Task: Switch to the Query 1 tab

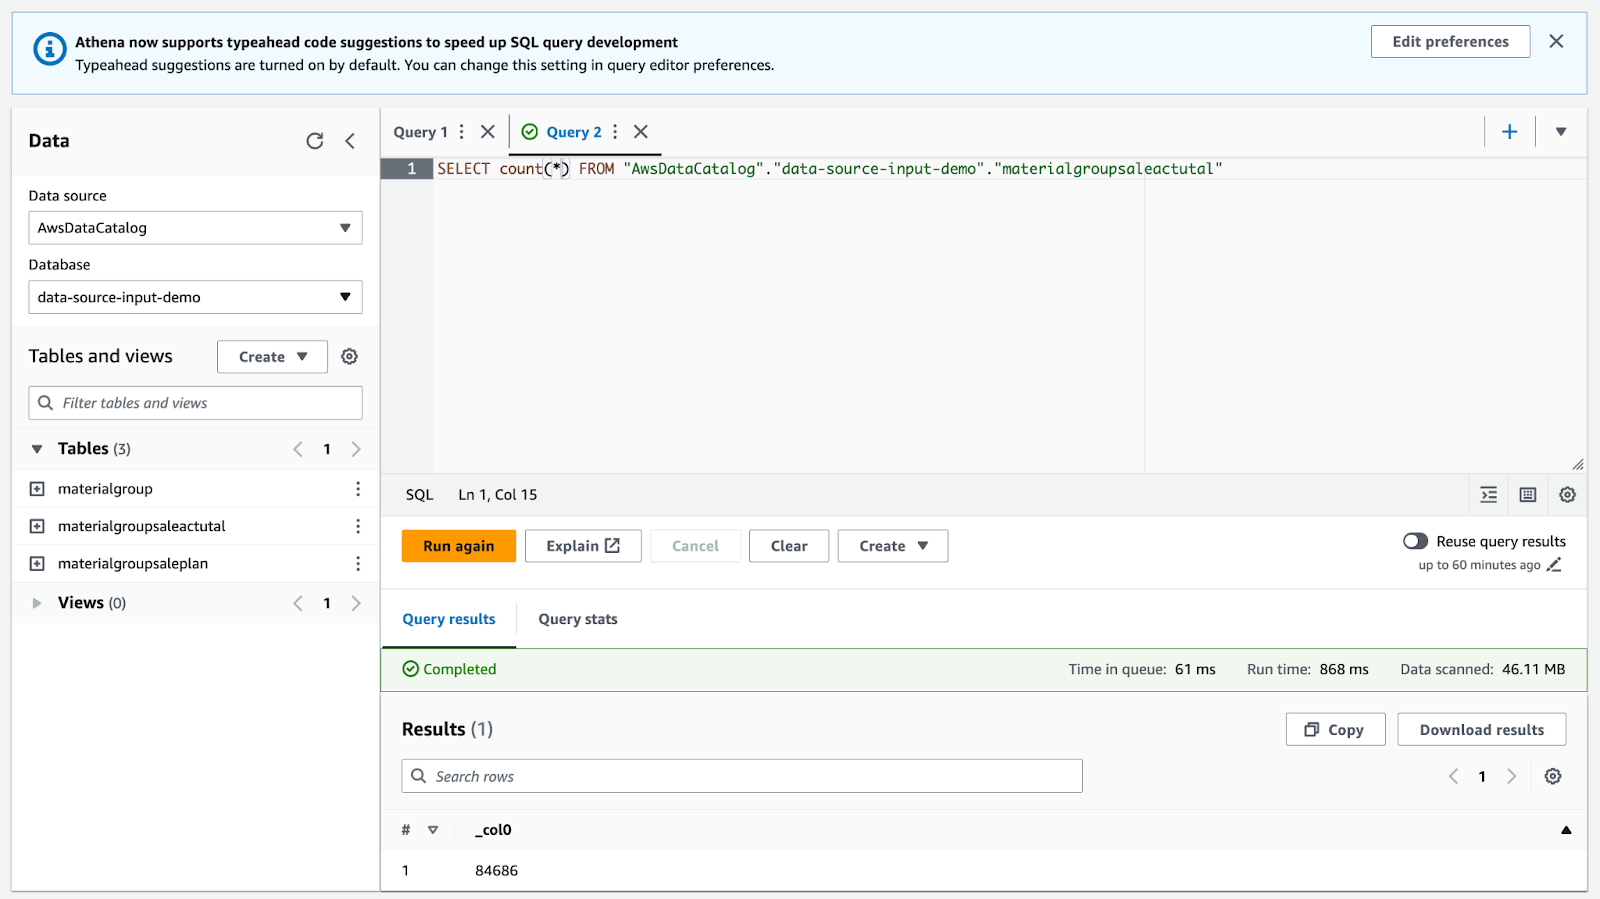Action: click(420, 132)
